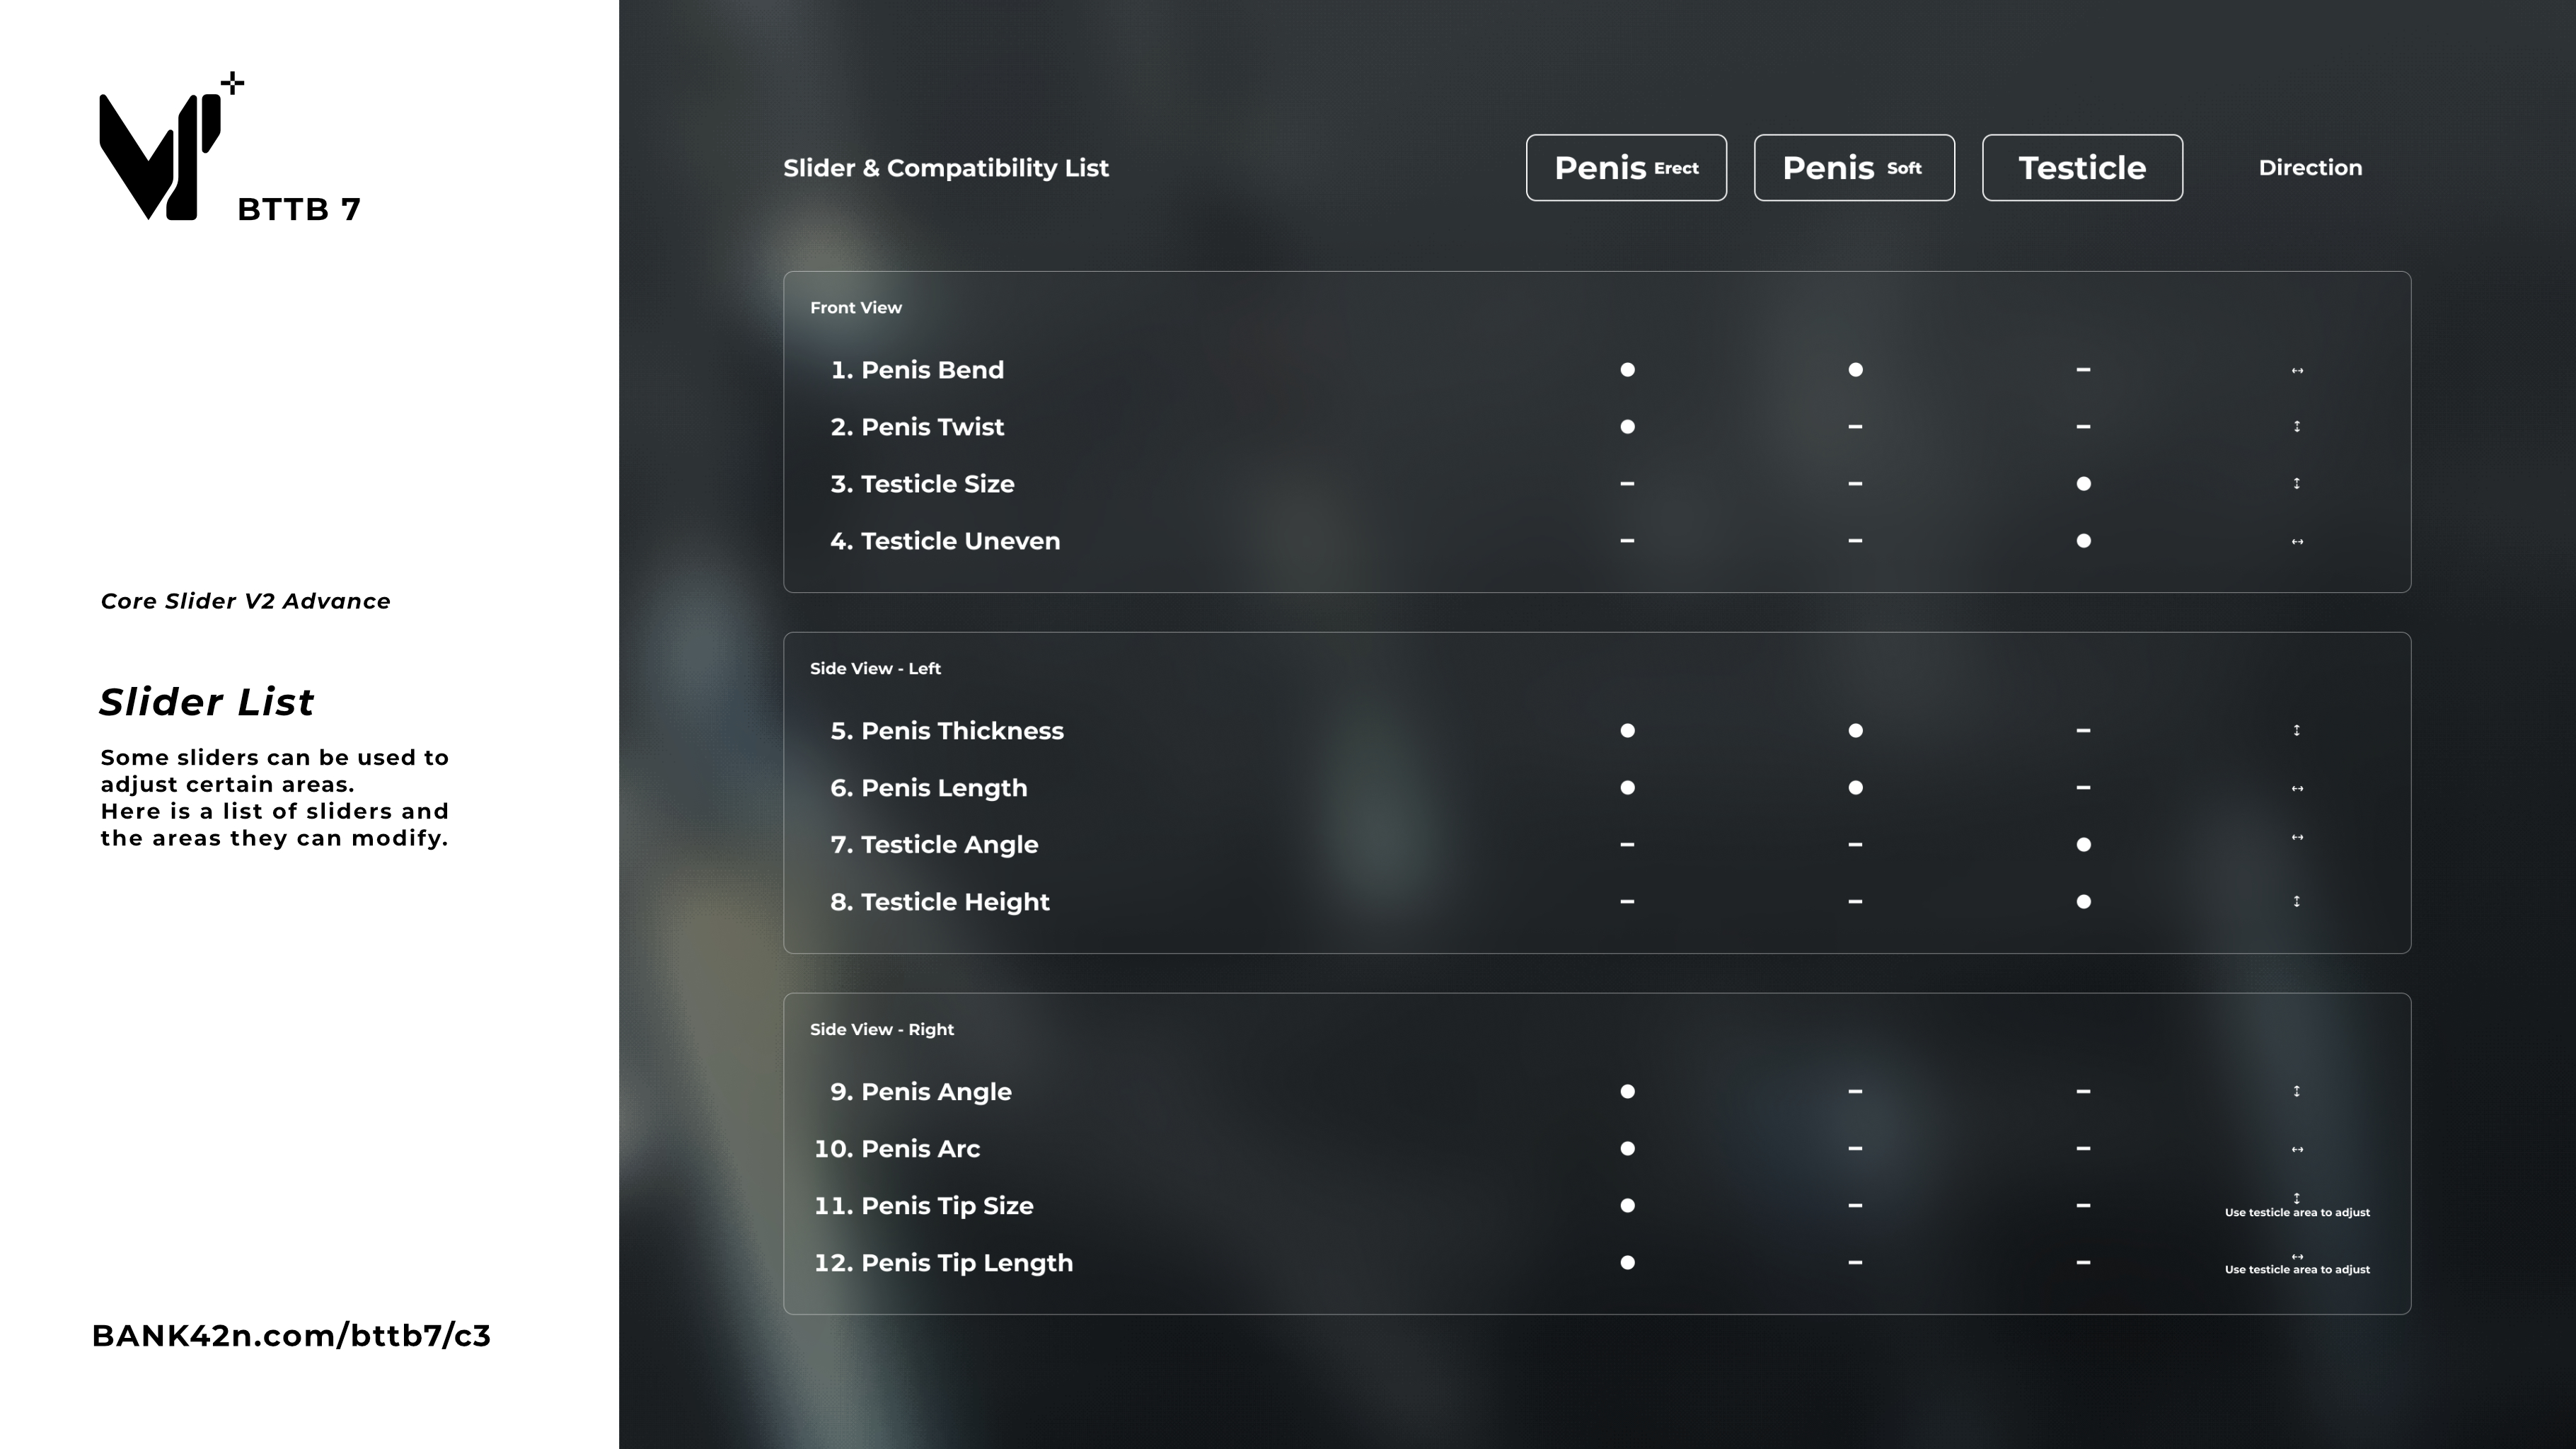Click the Testicle header button
The width and height of the screenshot is (2576, 1449).
[2082, 168]
